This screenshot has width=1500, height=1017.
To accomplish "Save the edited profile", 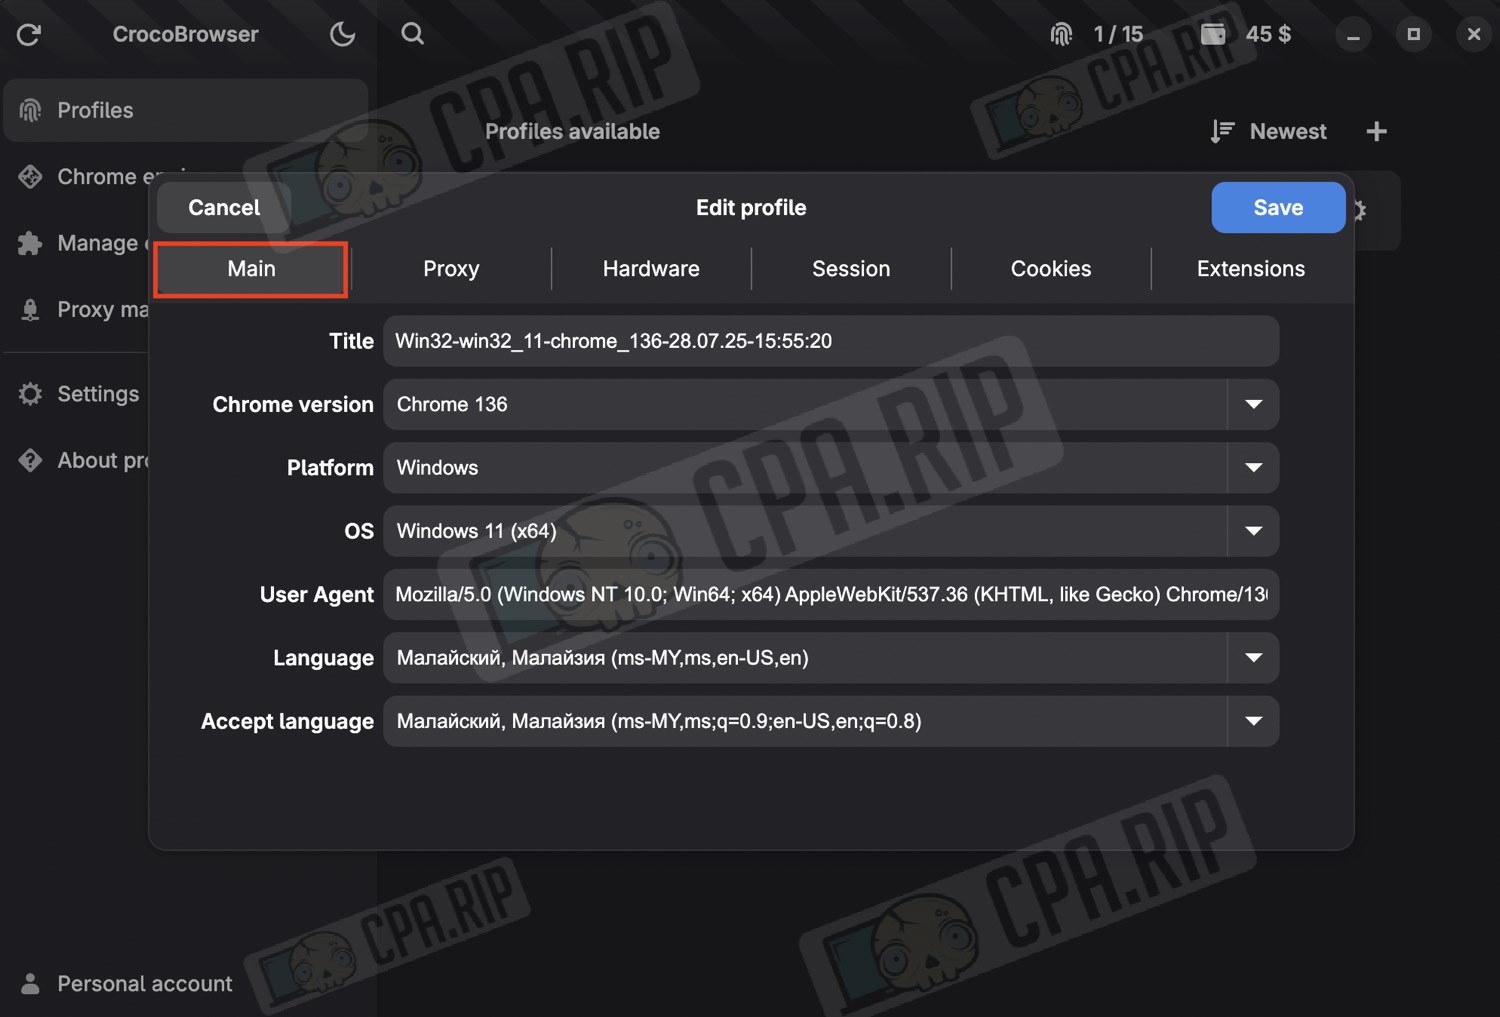I will point(1278,208).
